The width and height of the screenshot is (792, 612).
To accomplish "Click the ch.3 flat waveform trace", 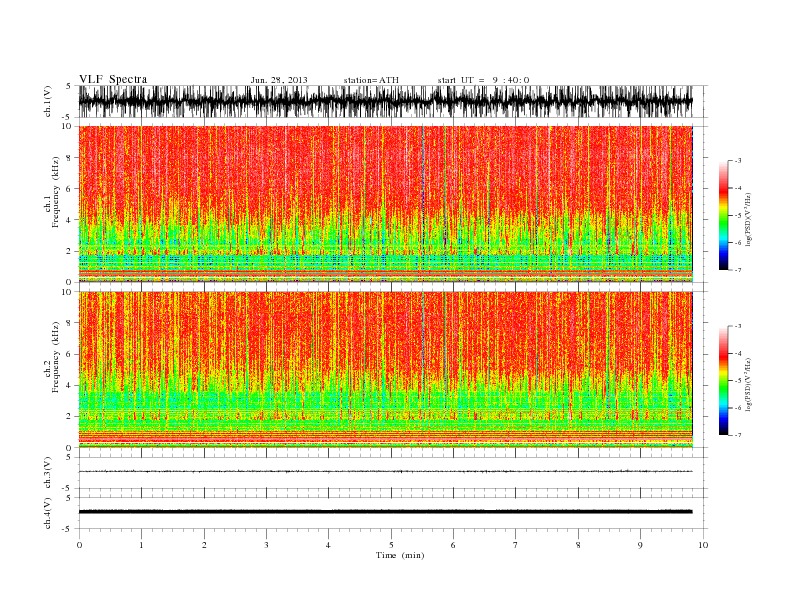I will [x=385, y=472].
